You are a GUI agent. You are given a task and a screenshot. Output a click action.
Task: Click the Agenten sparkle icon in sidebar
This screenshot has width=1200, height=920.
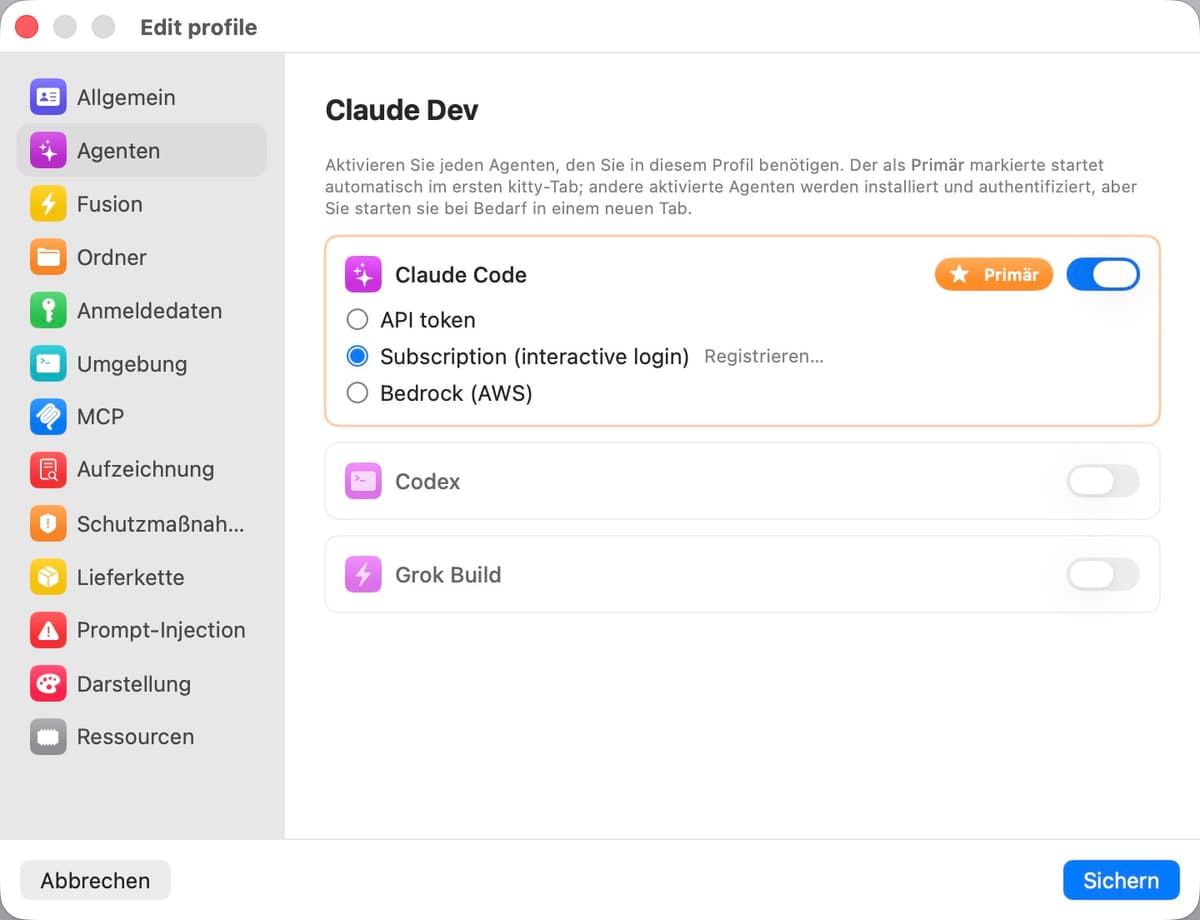[48, 151]
